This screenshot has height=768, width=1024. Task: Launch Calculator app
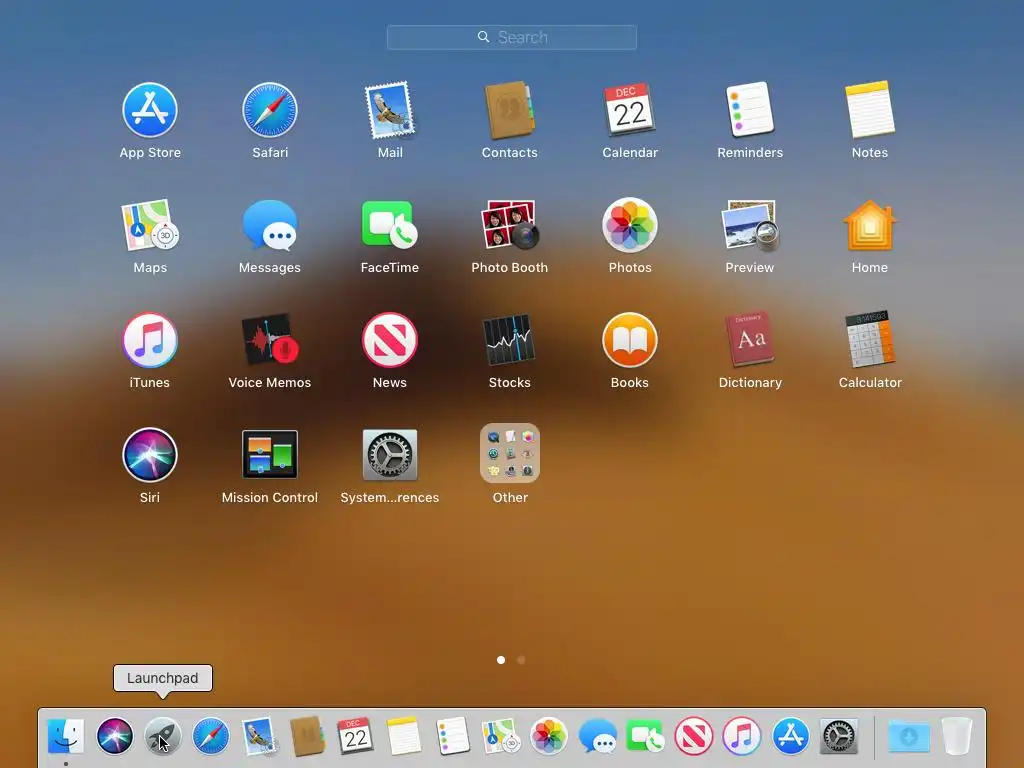click(870, 339)
